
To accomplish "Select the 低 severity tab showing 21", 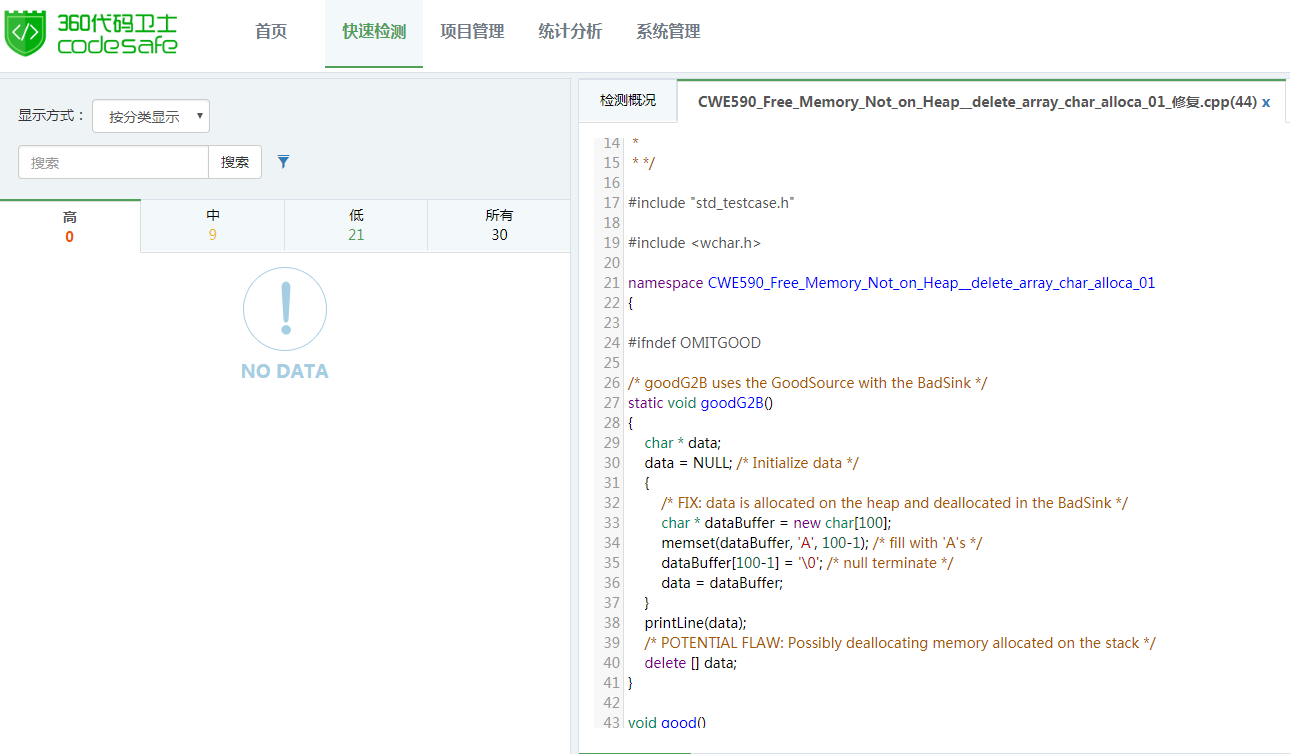I will click(x=356, y=226).
